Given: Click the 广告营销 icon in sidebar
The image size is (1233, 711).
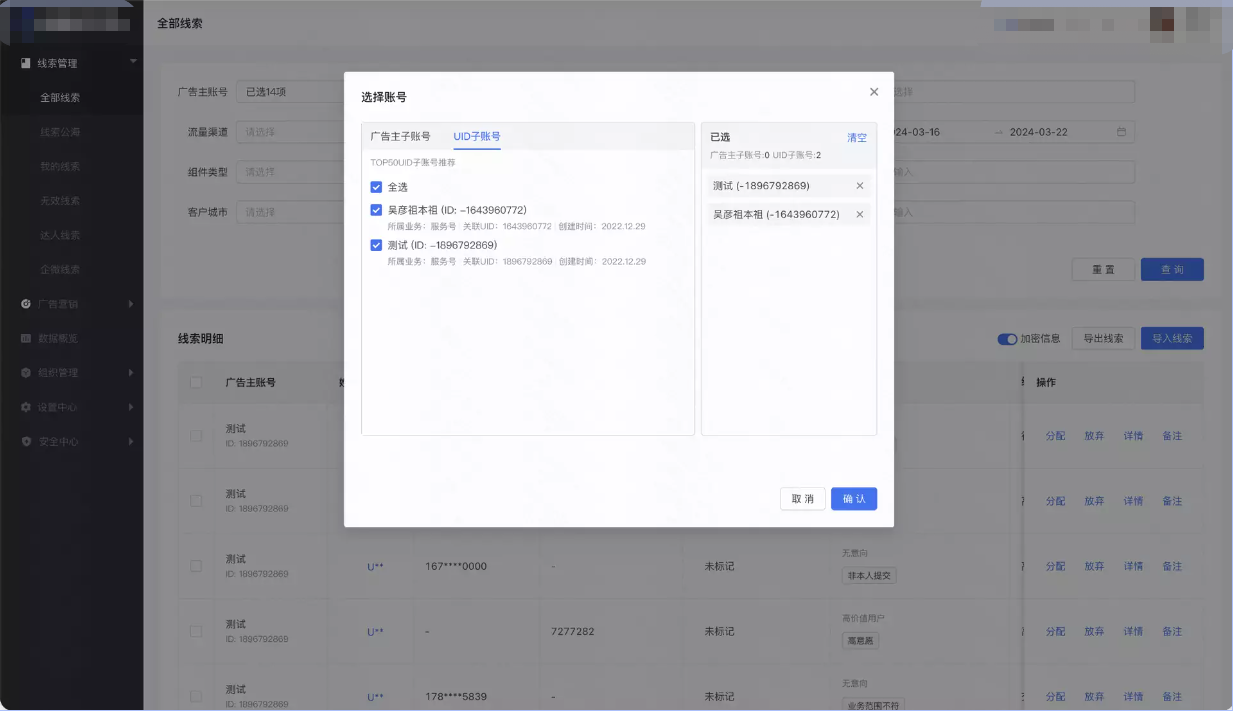Looking at the screenshot, I should click(x=27, y=304).
